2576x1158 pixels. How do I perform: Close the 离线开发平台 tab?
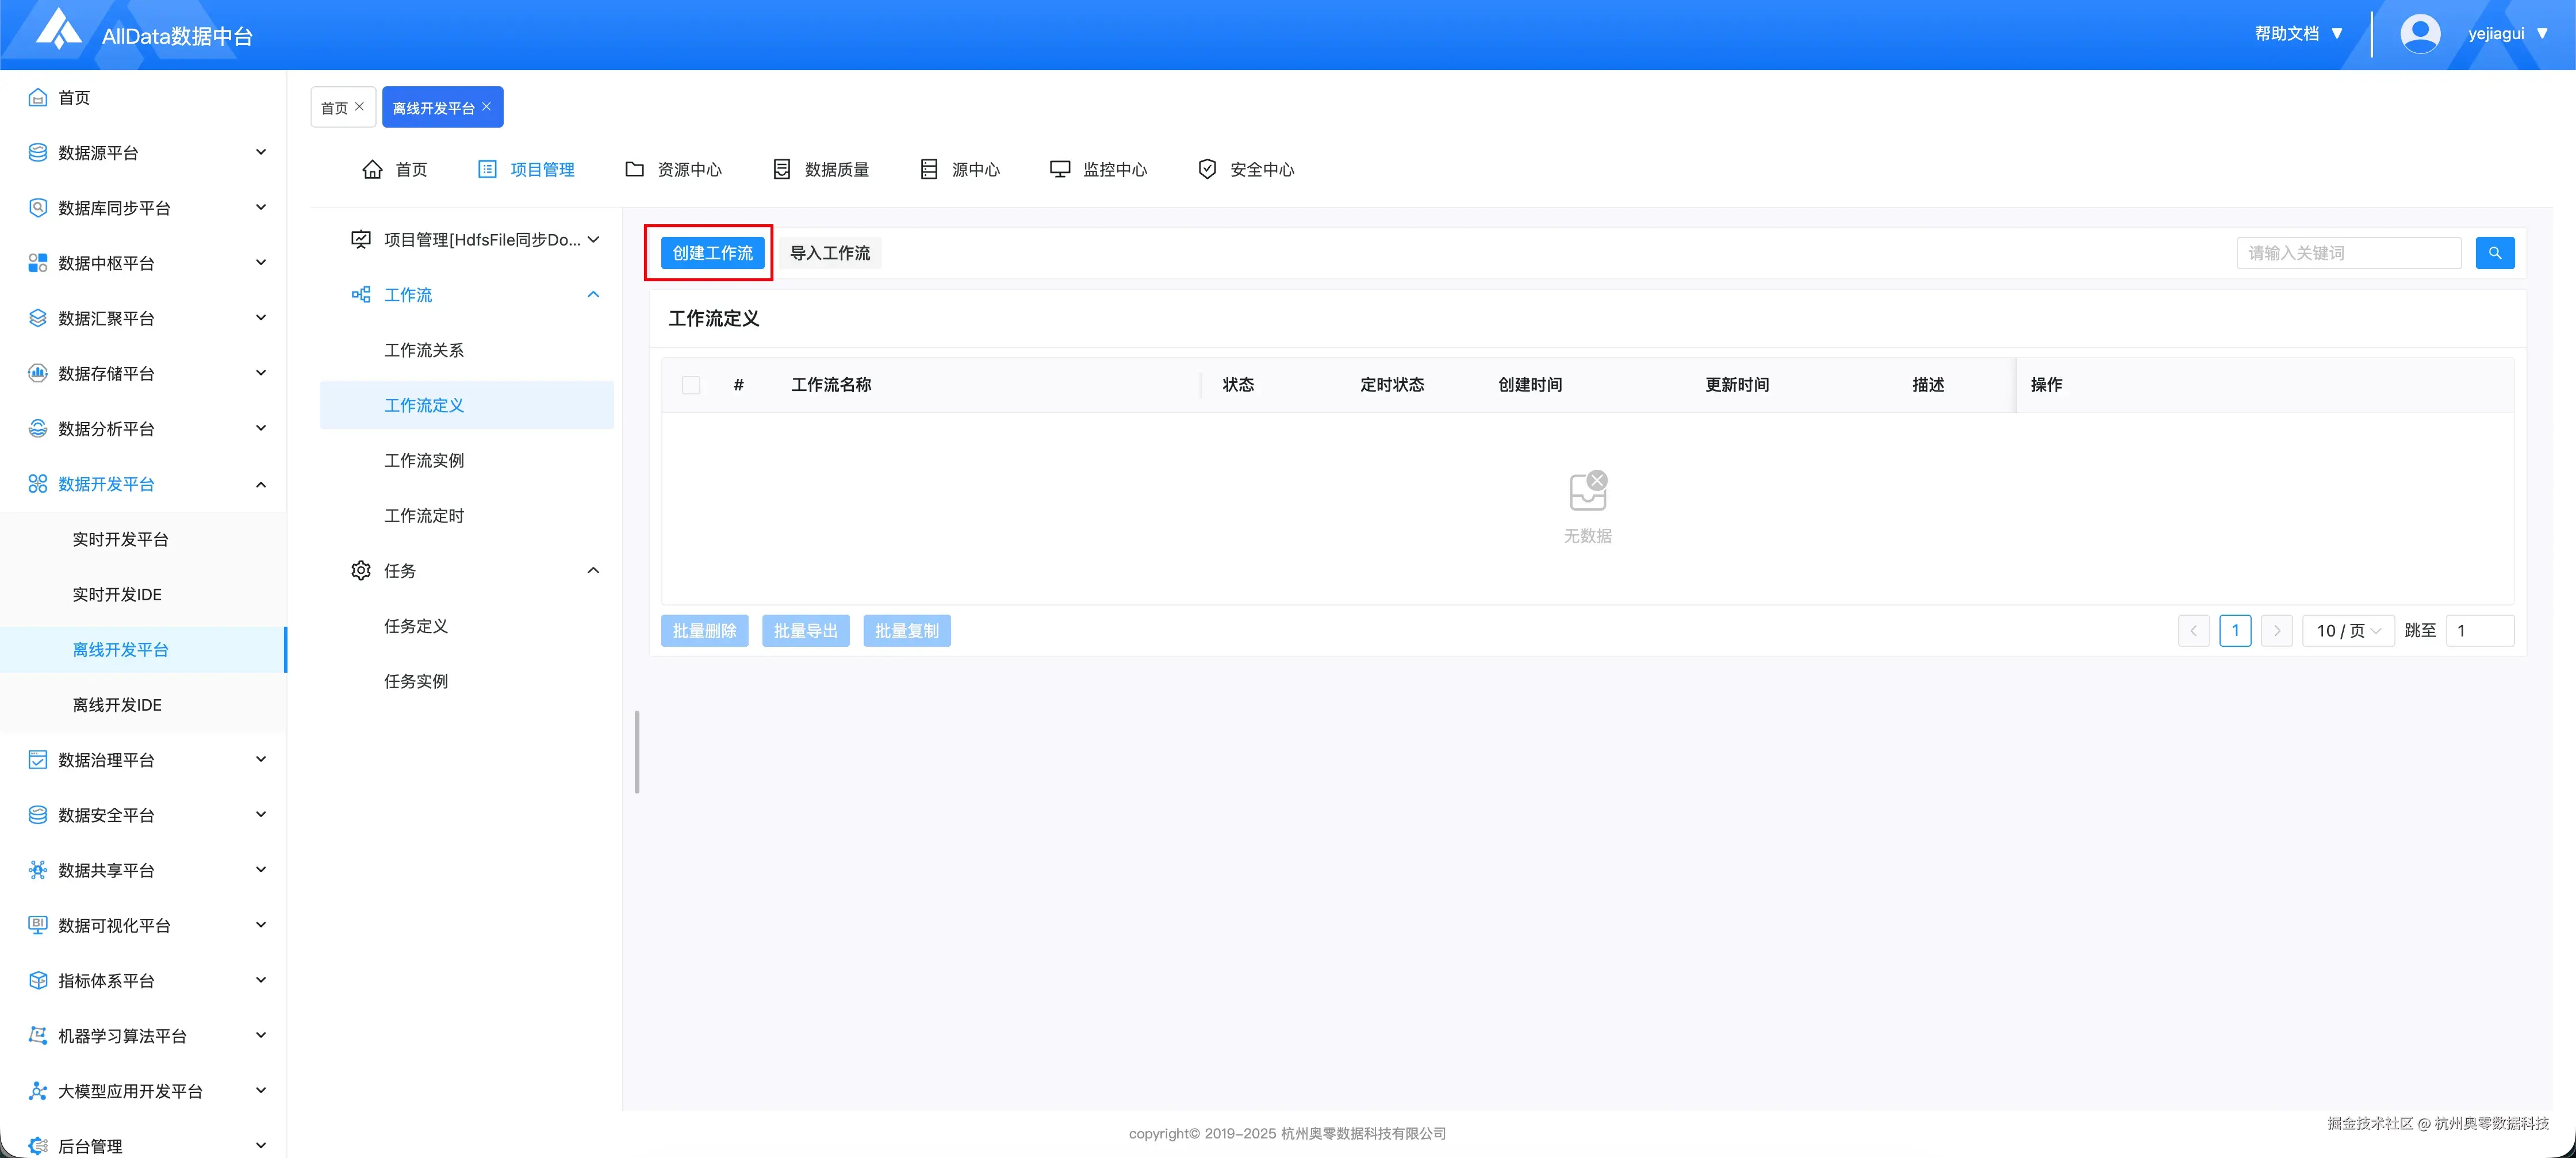point(487,107)
